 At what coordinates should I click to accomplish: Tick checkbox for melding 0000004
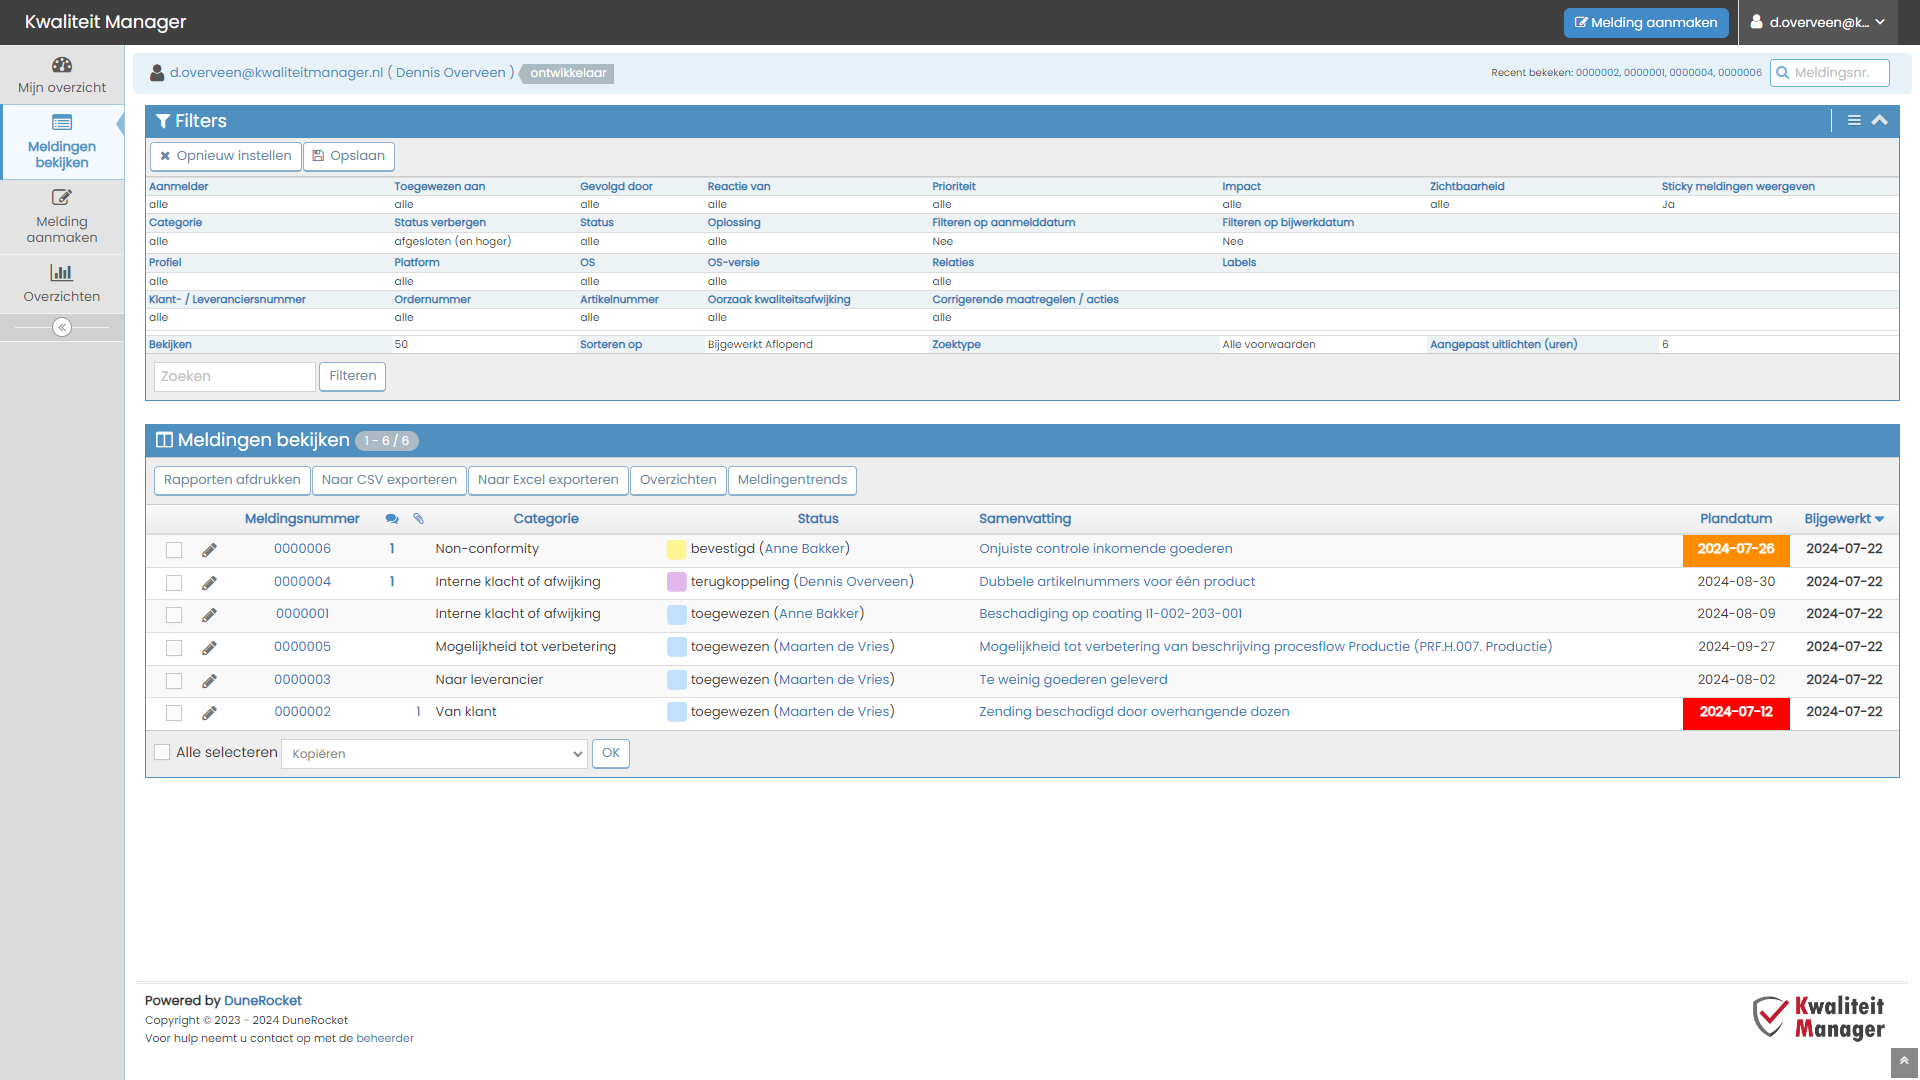[x=174, y=583]
